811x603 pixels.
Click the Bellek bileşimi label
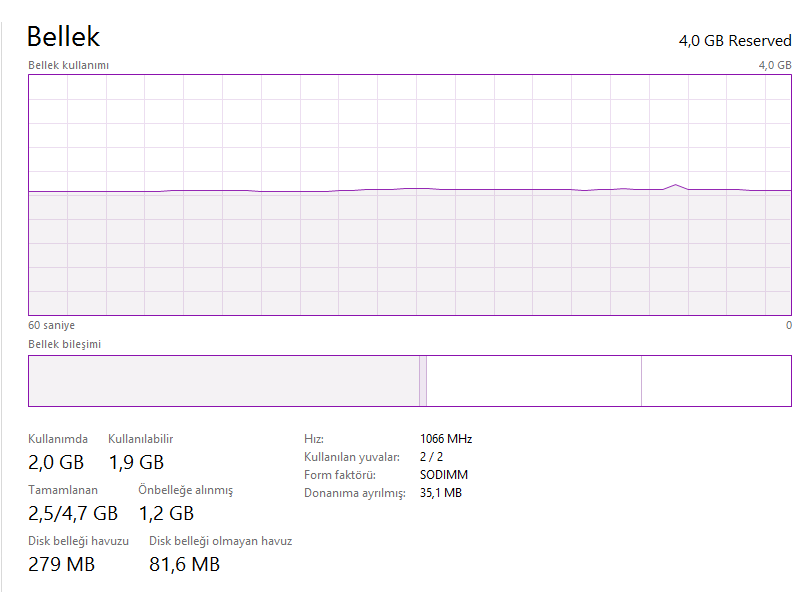click(x=64, y=344)
